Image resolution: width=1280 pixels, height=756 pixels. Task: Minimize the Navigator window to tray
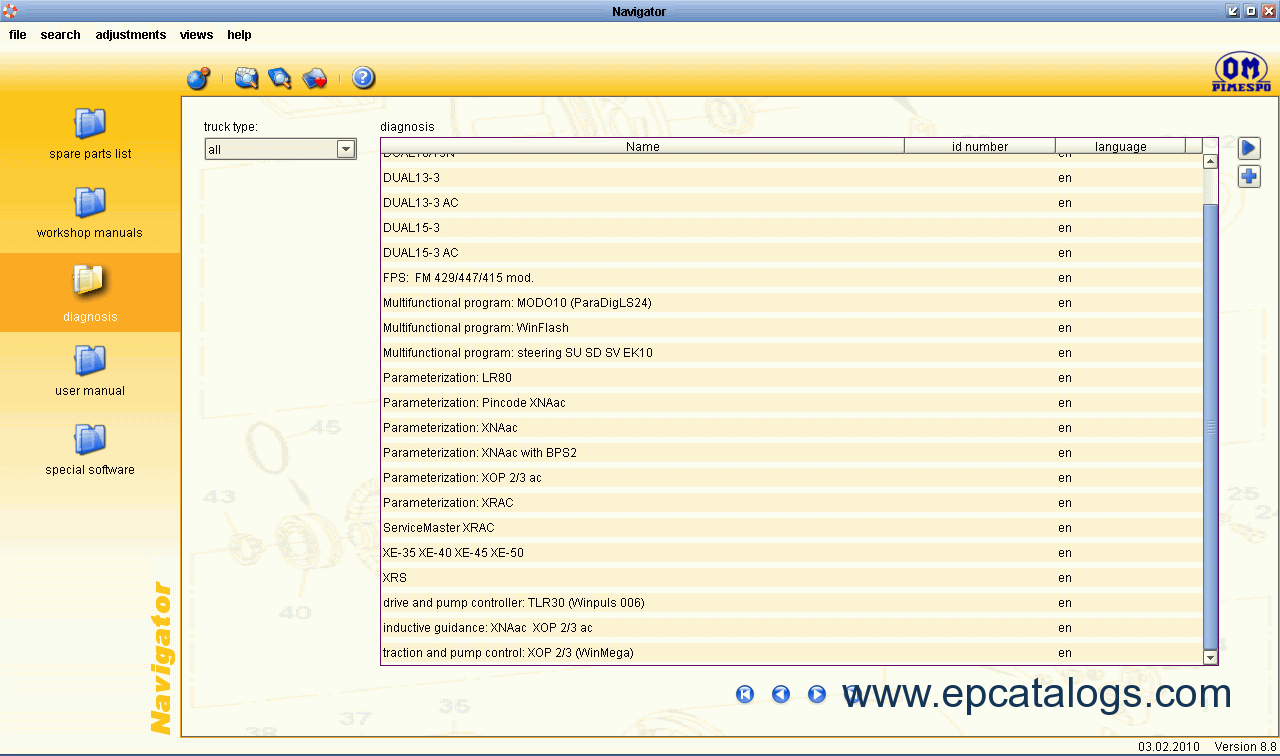[1233, 11]
